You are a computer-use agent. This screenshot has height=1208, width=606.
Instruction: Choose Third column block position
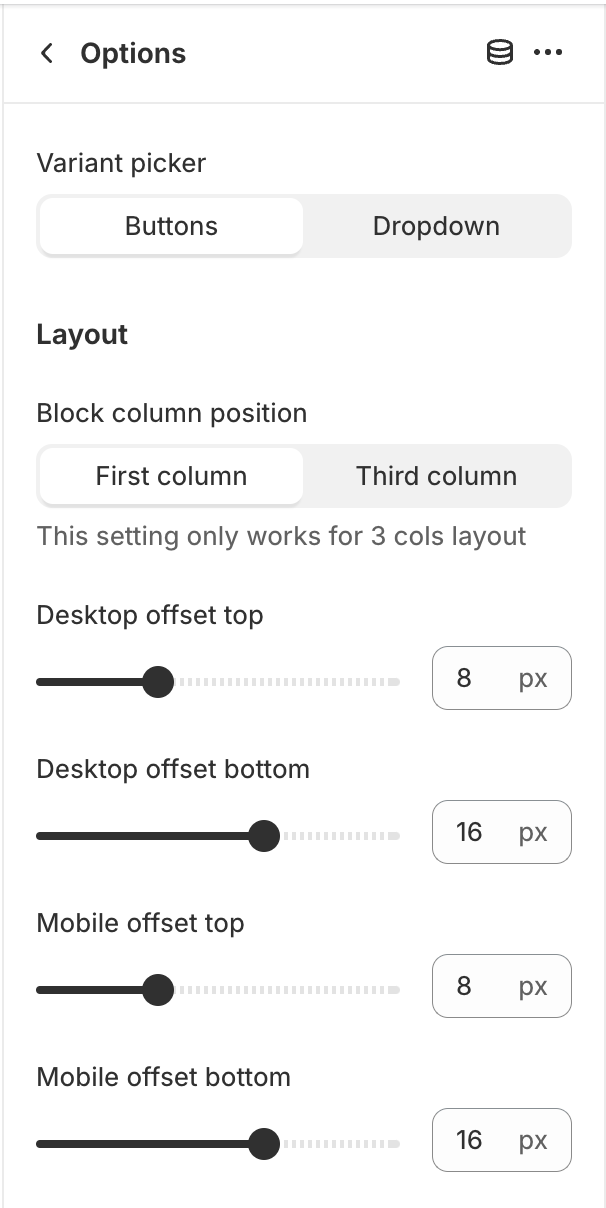coord(436,476)
